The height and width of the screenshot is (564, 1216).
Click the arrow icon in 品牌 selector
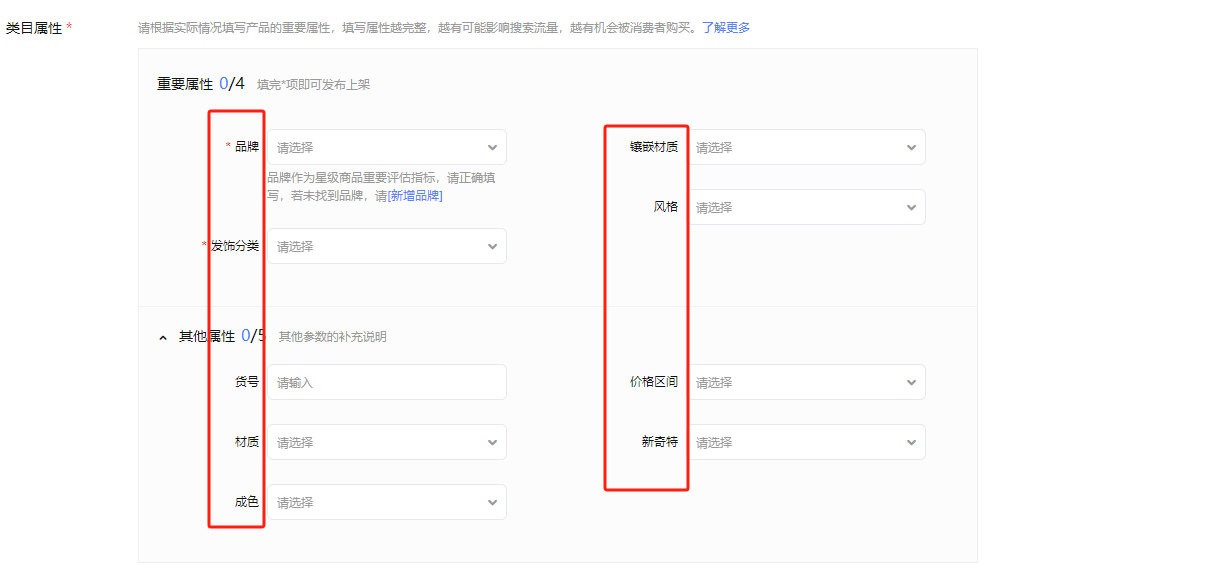(x=492, y=148)
